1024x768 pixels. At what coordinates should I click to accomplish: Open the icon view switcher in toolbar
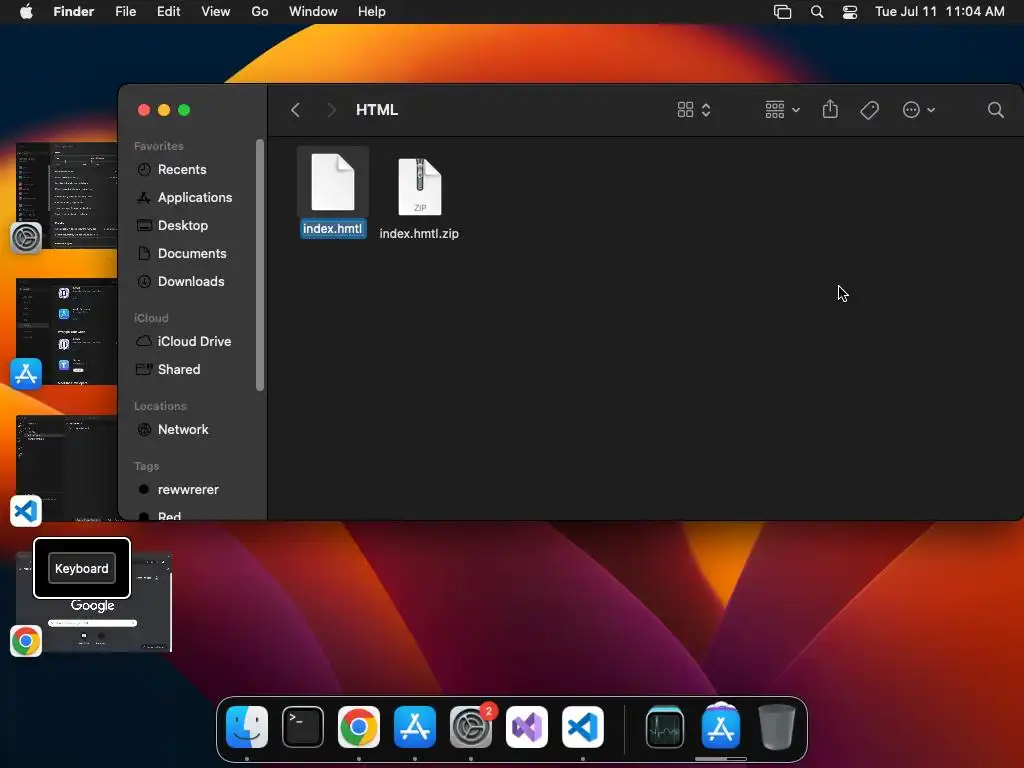coord(694,110)
